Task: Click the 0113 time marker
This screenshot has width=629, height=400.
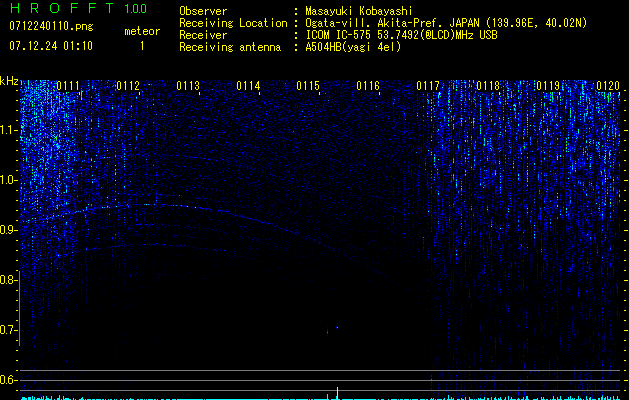Action: (188, 86)
